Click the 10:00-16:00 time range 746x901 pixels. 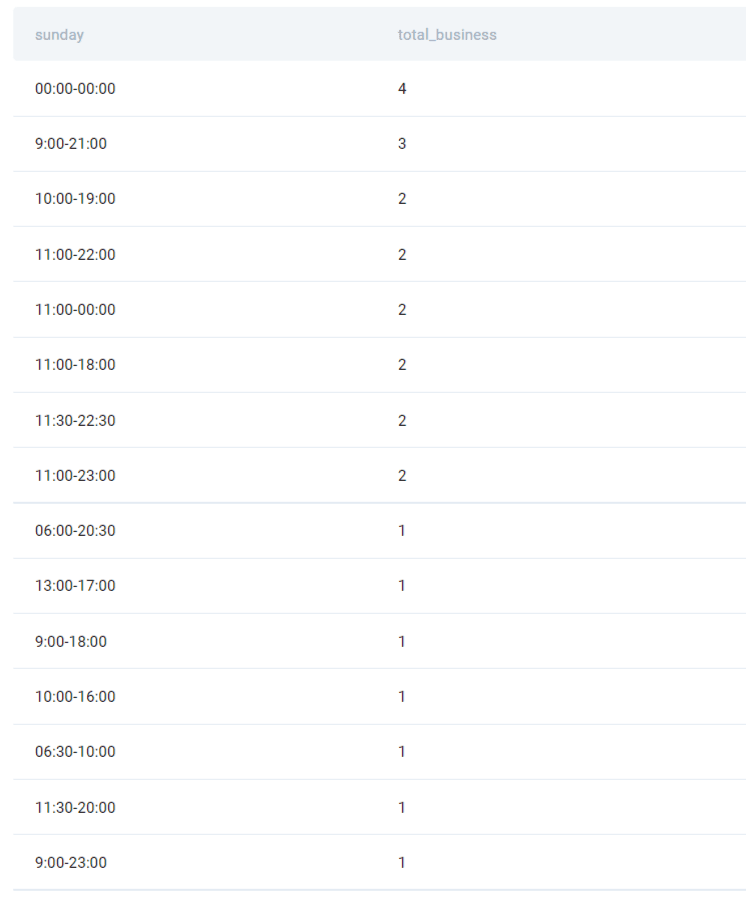pyautogui.click(x=75, y=697)
